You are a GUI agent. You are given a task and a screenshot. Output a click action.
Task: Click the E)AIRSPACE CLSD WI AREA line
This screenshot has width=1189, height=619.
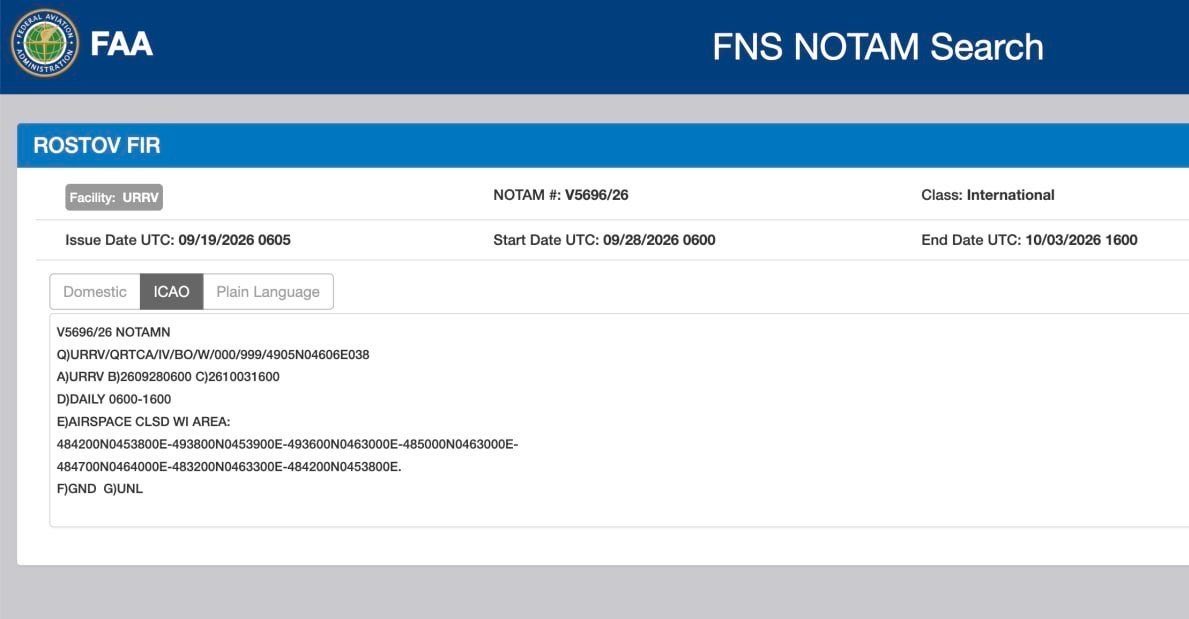point(143,421)
